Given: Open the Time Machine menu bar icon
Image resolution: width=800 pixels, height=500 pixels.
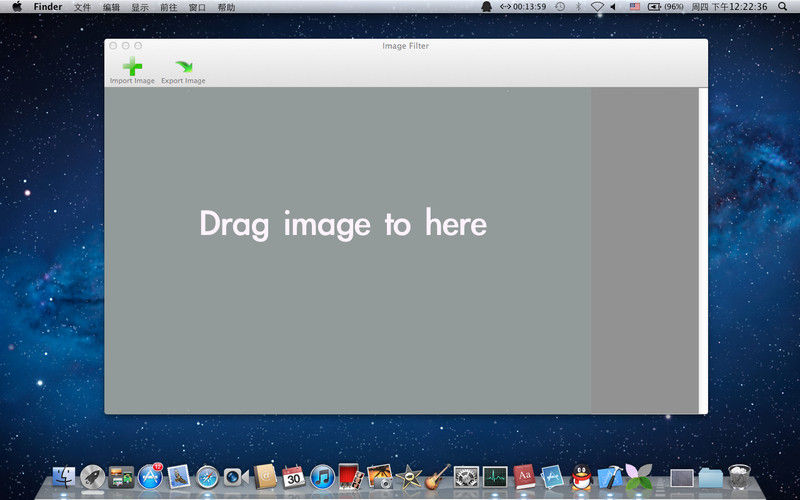Looking at the screenshot, I should coord(560,7).
